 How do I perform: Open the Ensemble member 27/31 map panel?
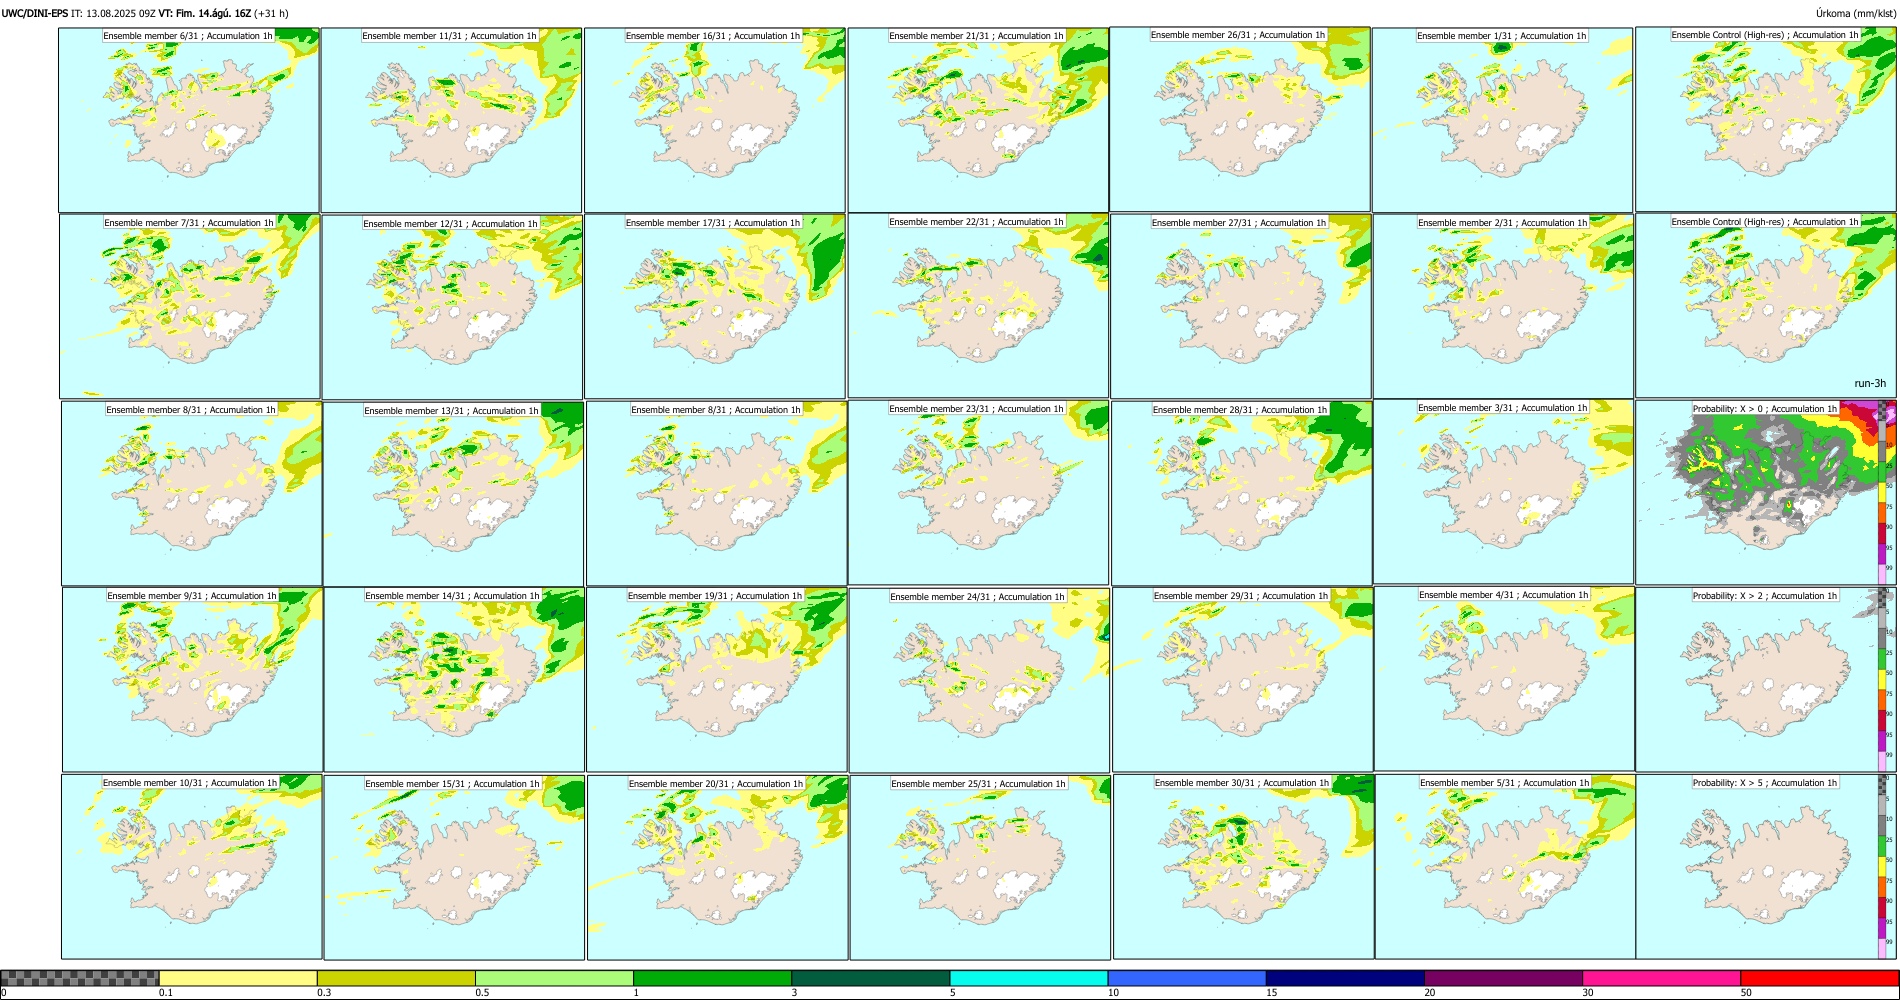[x=1240, y=307]
